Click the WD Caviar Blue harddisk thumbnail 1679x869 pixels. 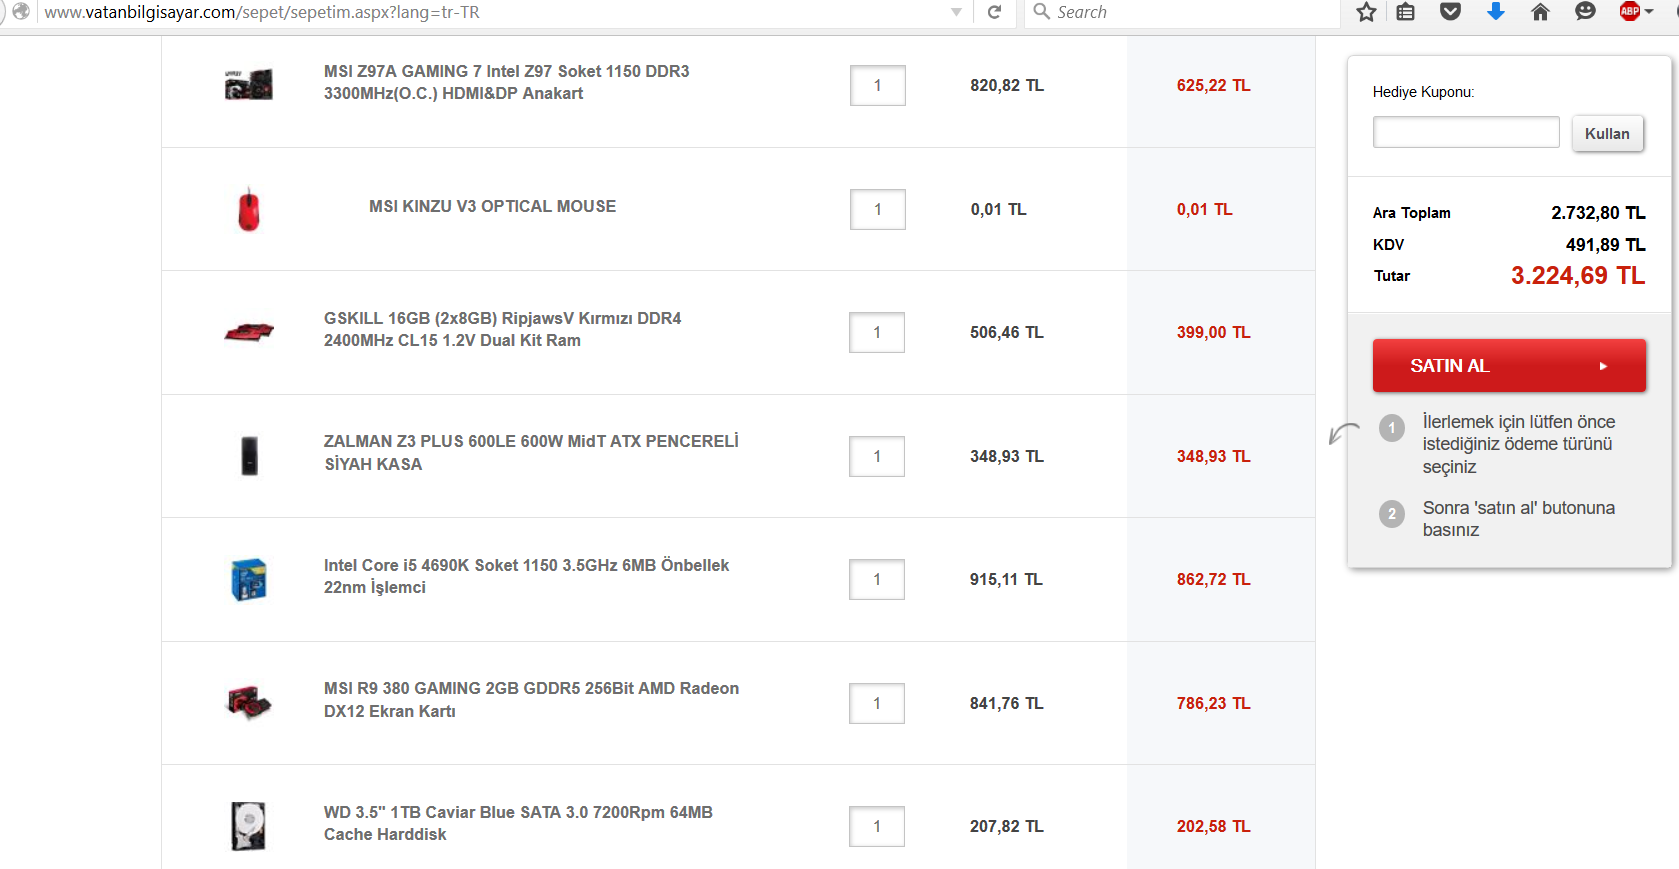[249, 826]
